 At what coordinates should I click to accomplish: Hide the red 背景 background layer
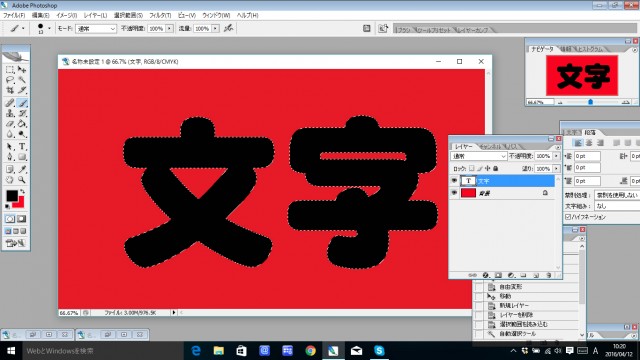coord(454,193)
